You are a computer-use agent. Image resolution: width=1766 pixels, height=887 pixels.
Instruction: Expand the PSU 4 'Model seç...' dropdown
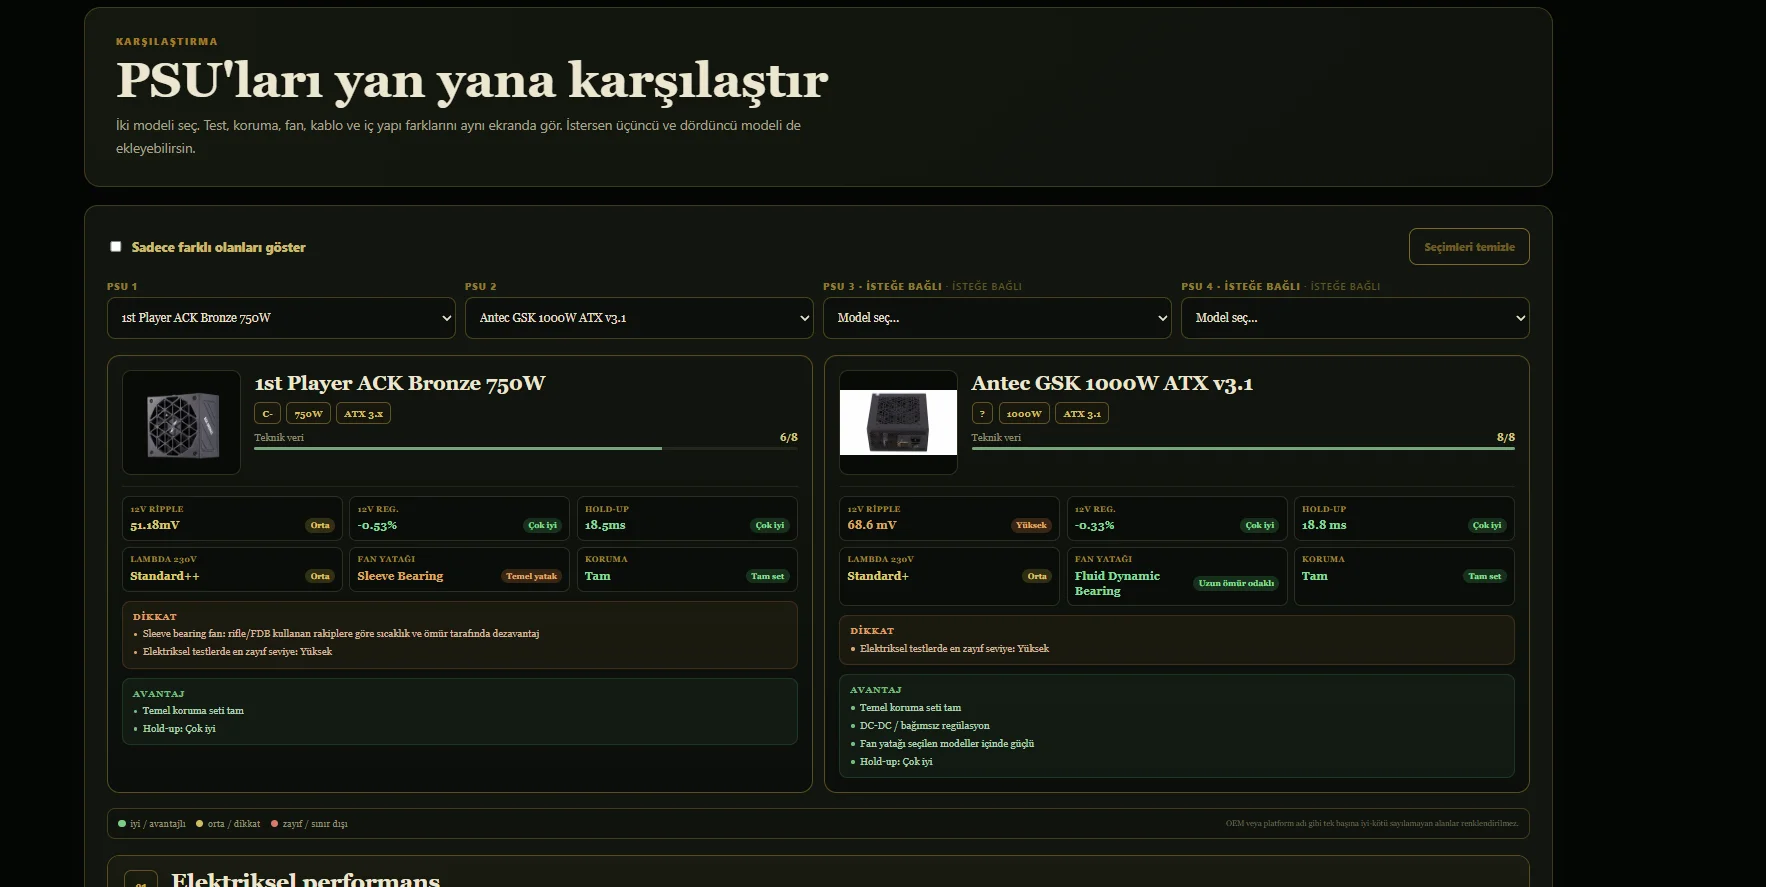pos(1355,318)
